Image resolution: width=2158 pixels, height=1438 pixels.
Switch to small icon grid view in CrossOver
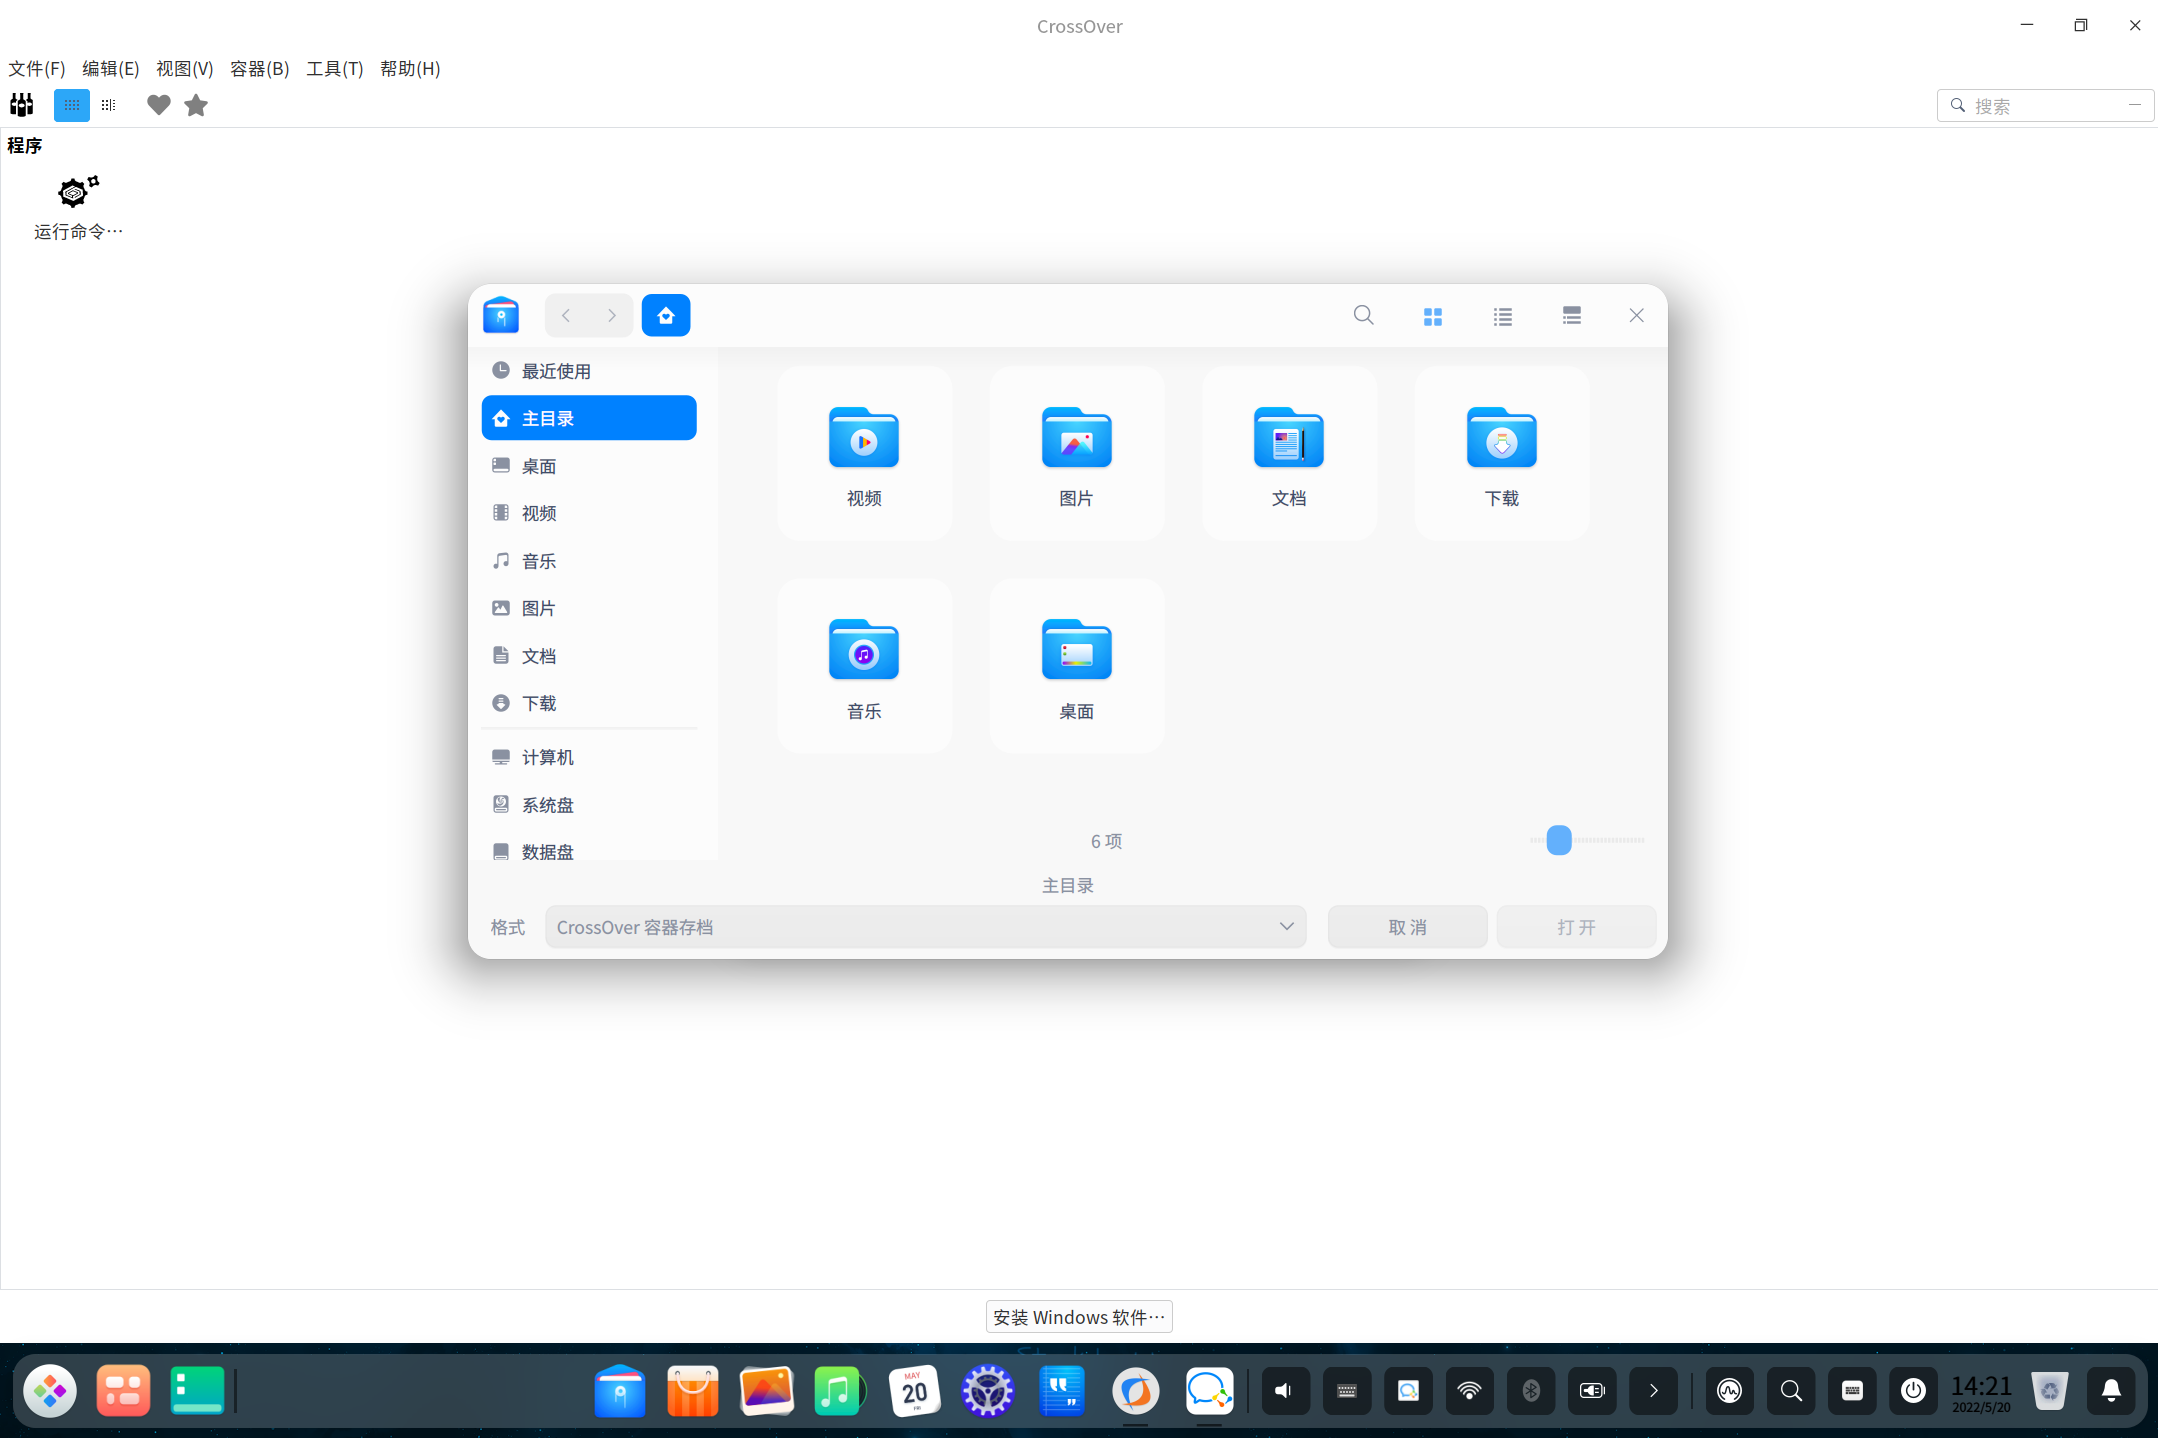tap(109, 105)
